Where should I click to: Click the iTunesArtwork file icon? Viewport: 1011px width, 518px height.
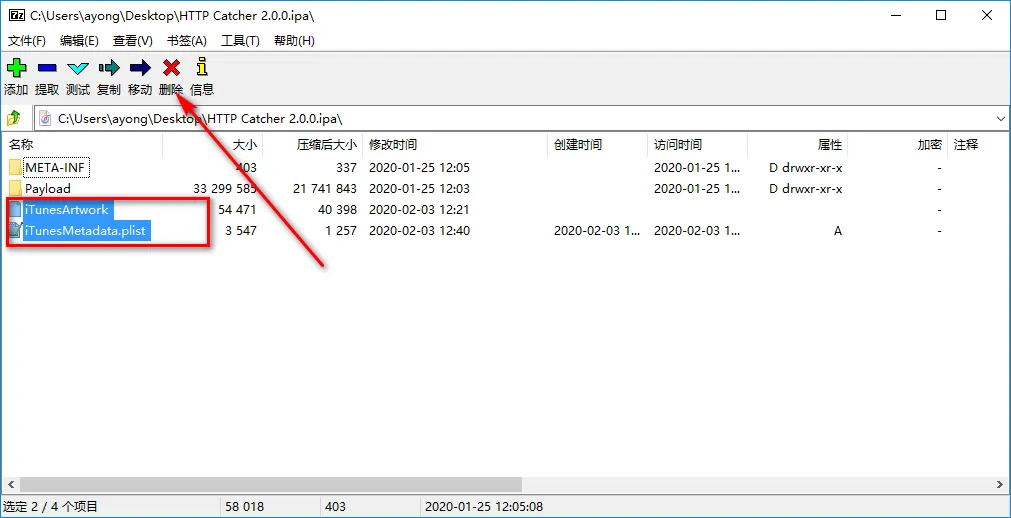point(15,210)
